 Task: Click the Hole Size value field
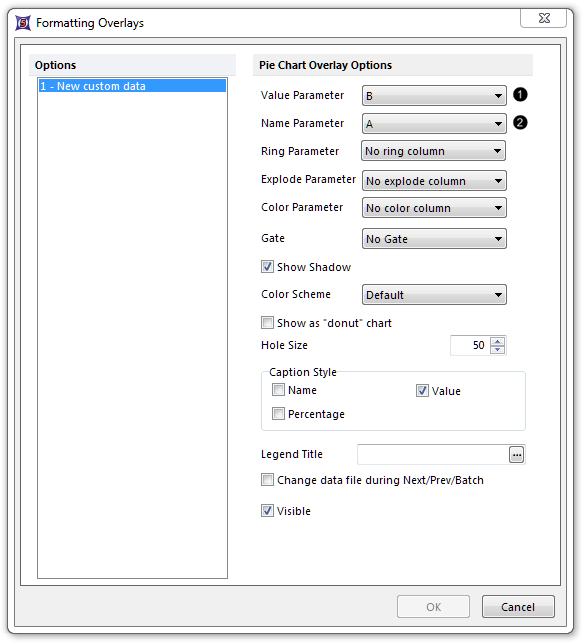point(470,345)
